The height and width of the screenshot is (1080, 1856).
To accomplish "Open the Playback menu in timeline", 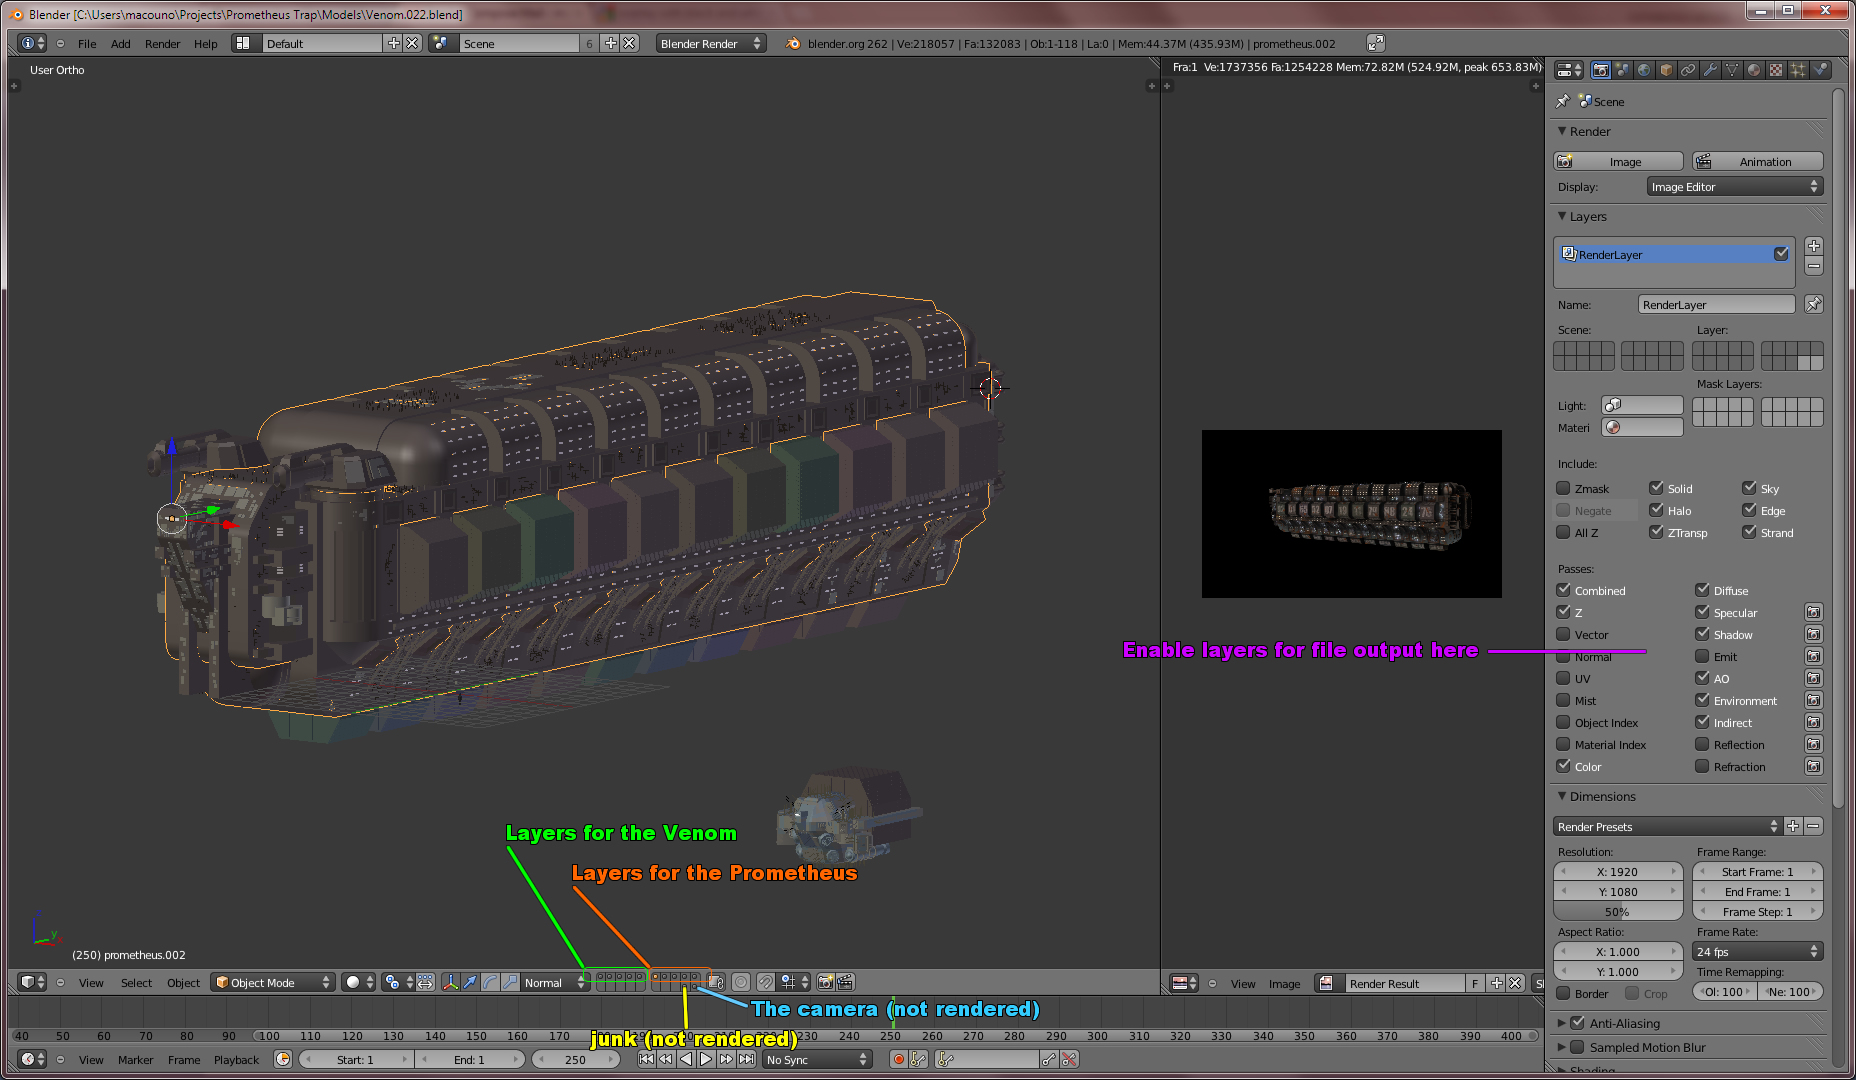I will (x=236, y=1060).
